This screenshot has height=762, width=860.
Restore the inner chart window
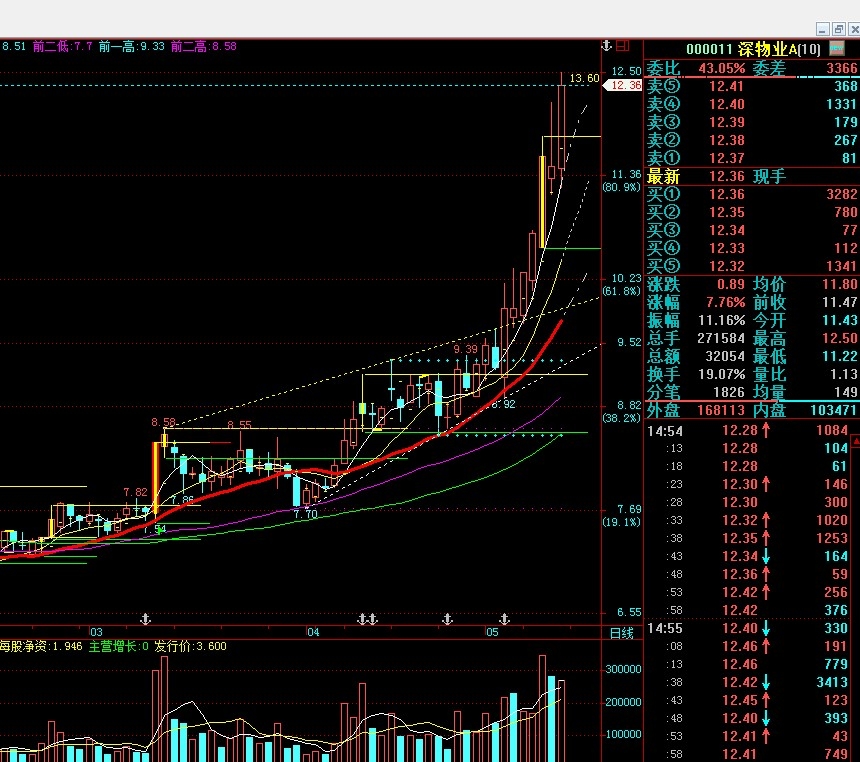[x=837, y=30]
